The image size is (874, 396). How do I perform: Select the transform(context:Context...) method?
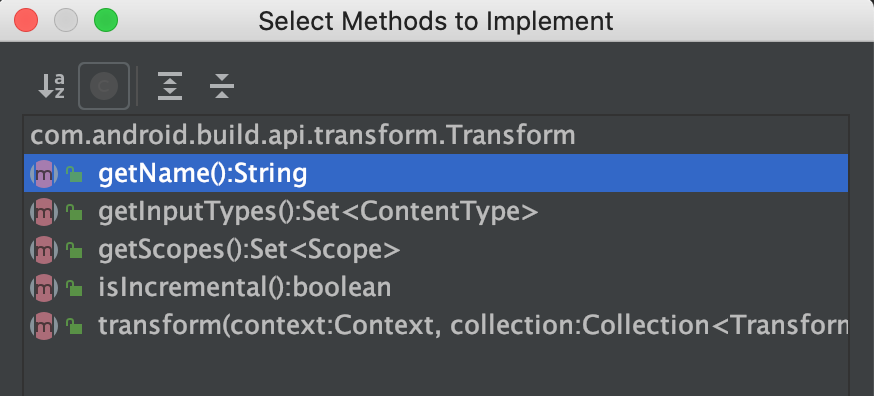(x=436, y=326)
